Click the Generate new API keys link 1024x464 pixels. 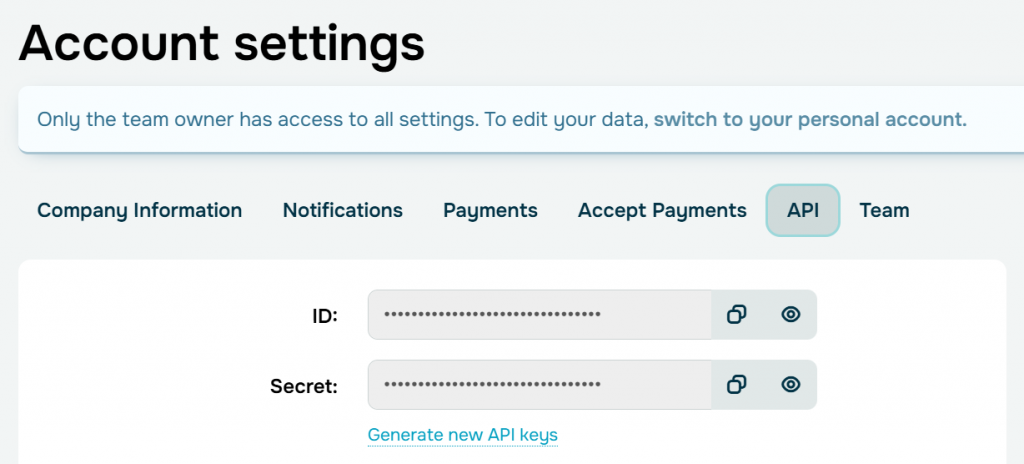pyautogui.click(x=462, y=435)
